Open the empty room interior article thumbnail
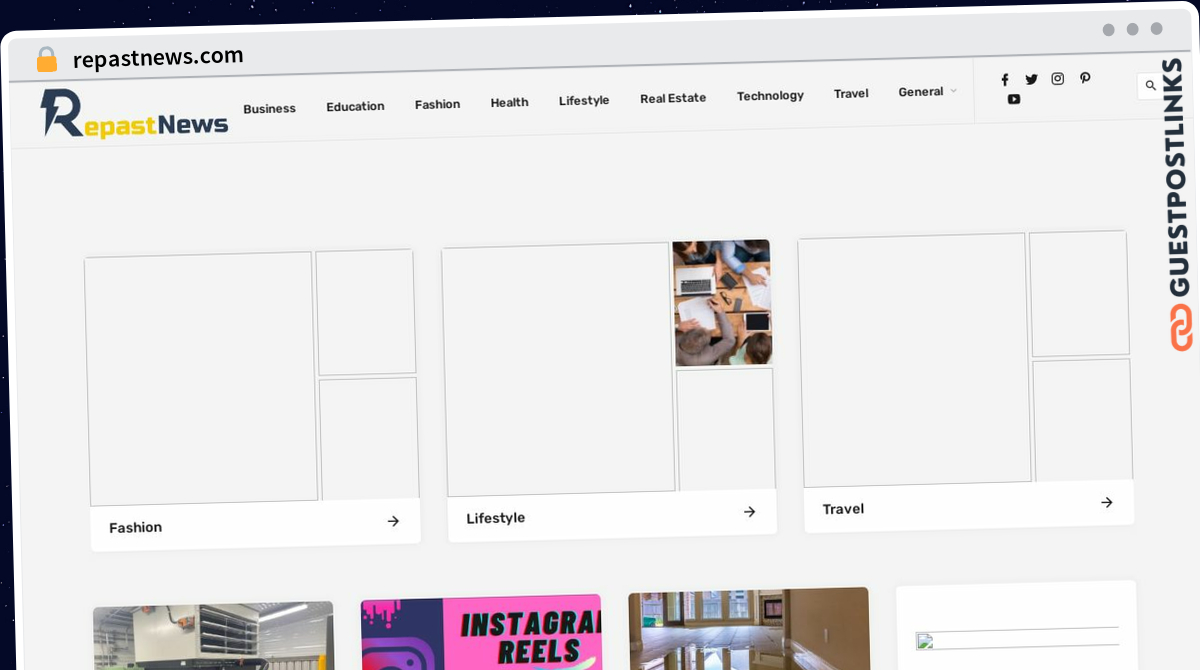This screenshot has width=1200, height=670. tap(749, 629)
